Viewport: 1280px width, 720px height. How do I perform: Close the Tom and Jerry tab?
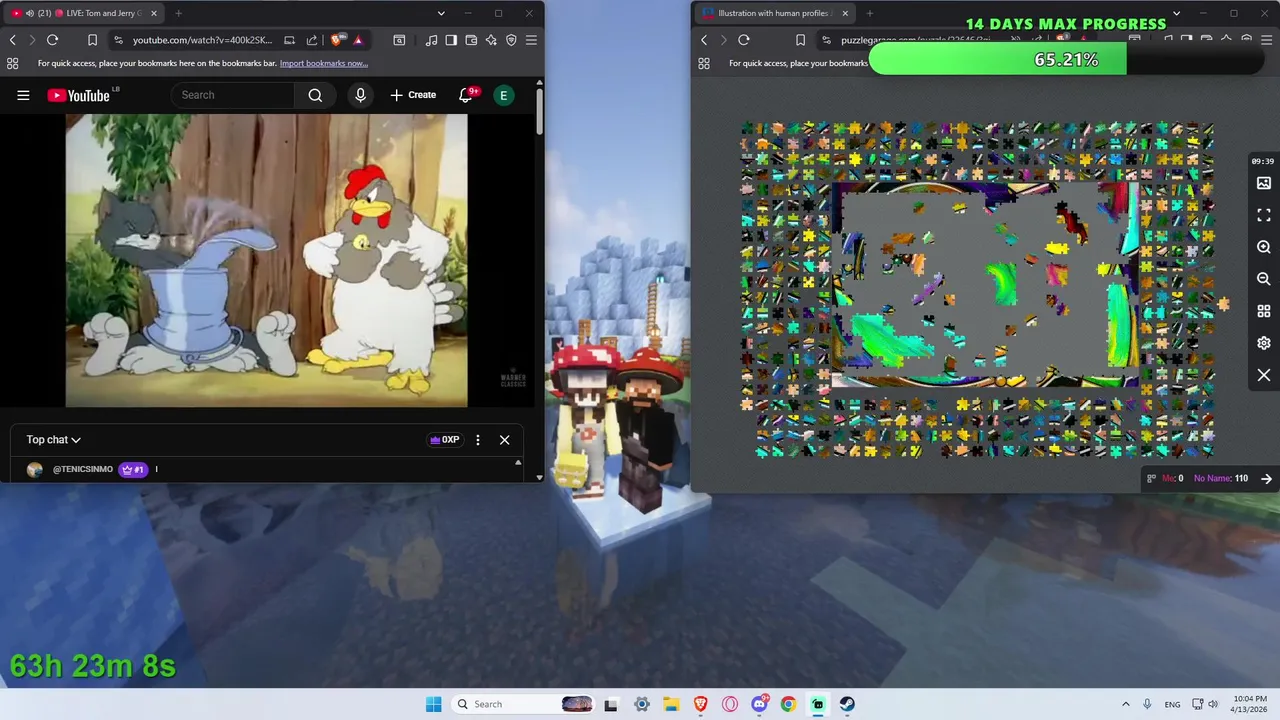(x=154, y=13)
